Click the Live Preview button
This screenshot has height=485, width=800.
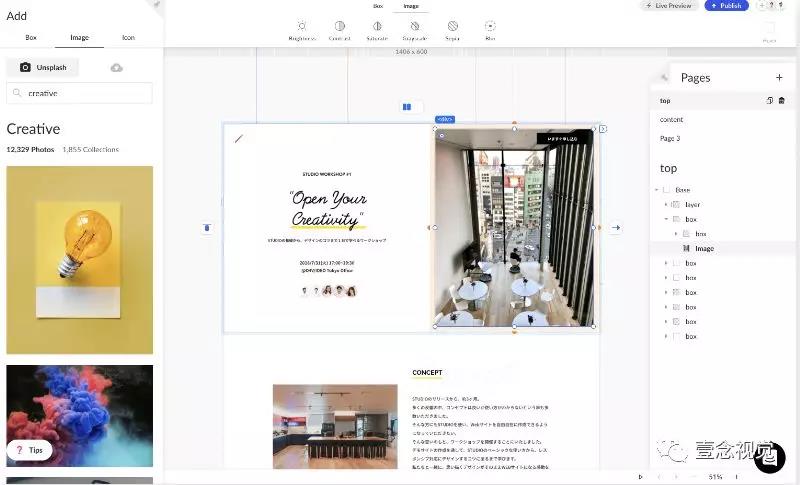(x=669, y=6)
